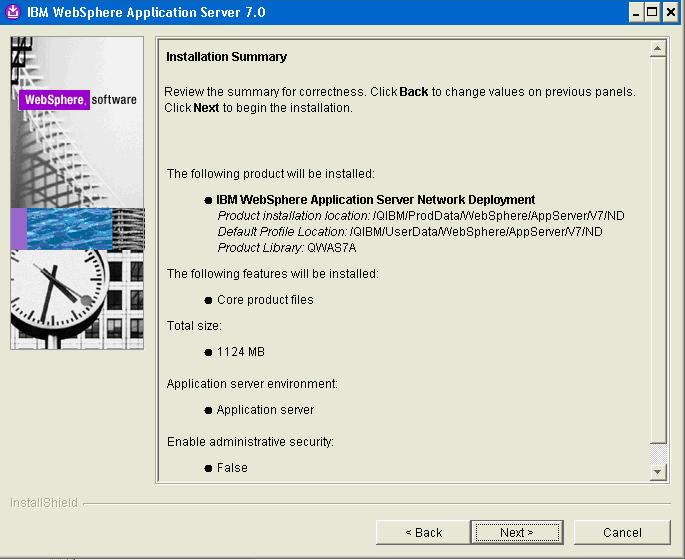The image size is (685, 560).
Task: Go back with the Back button
Action: tap(423, 532)
